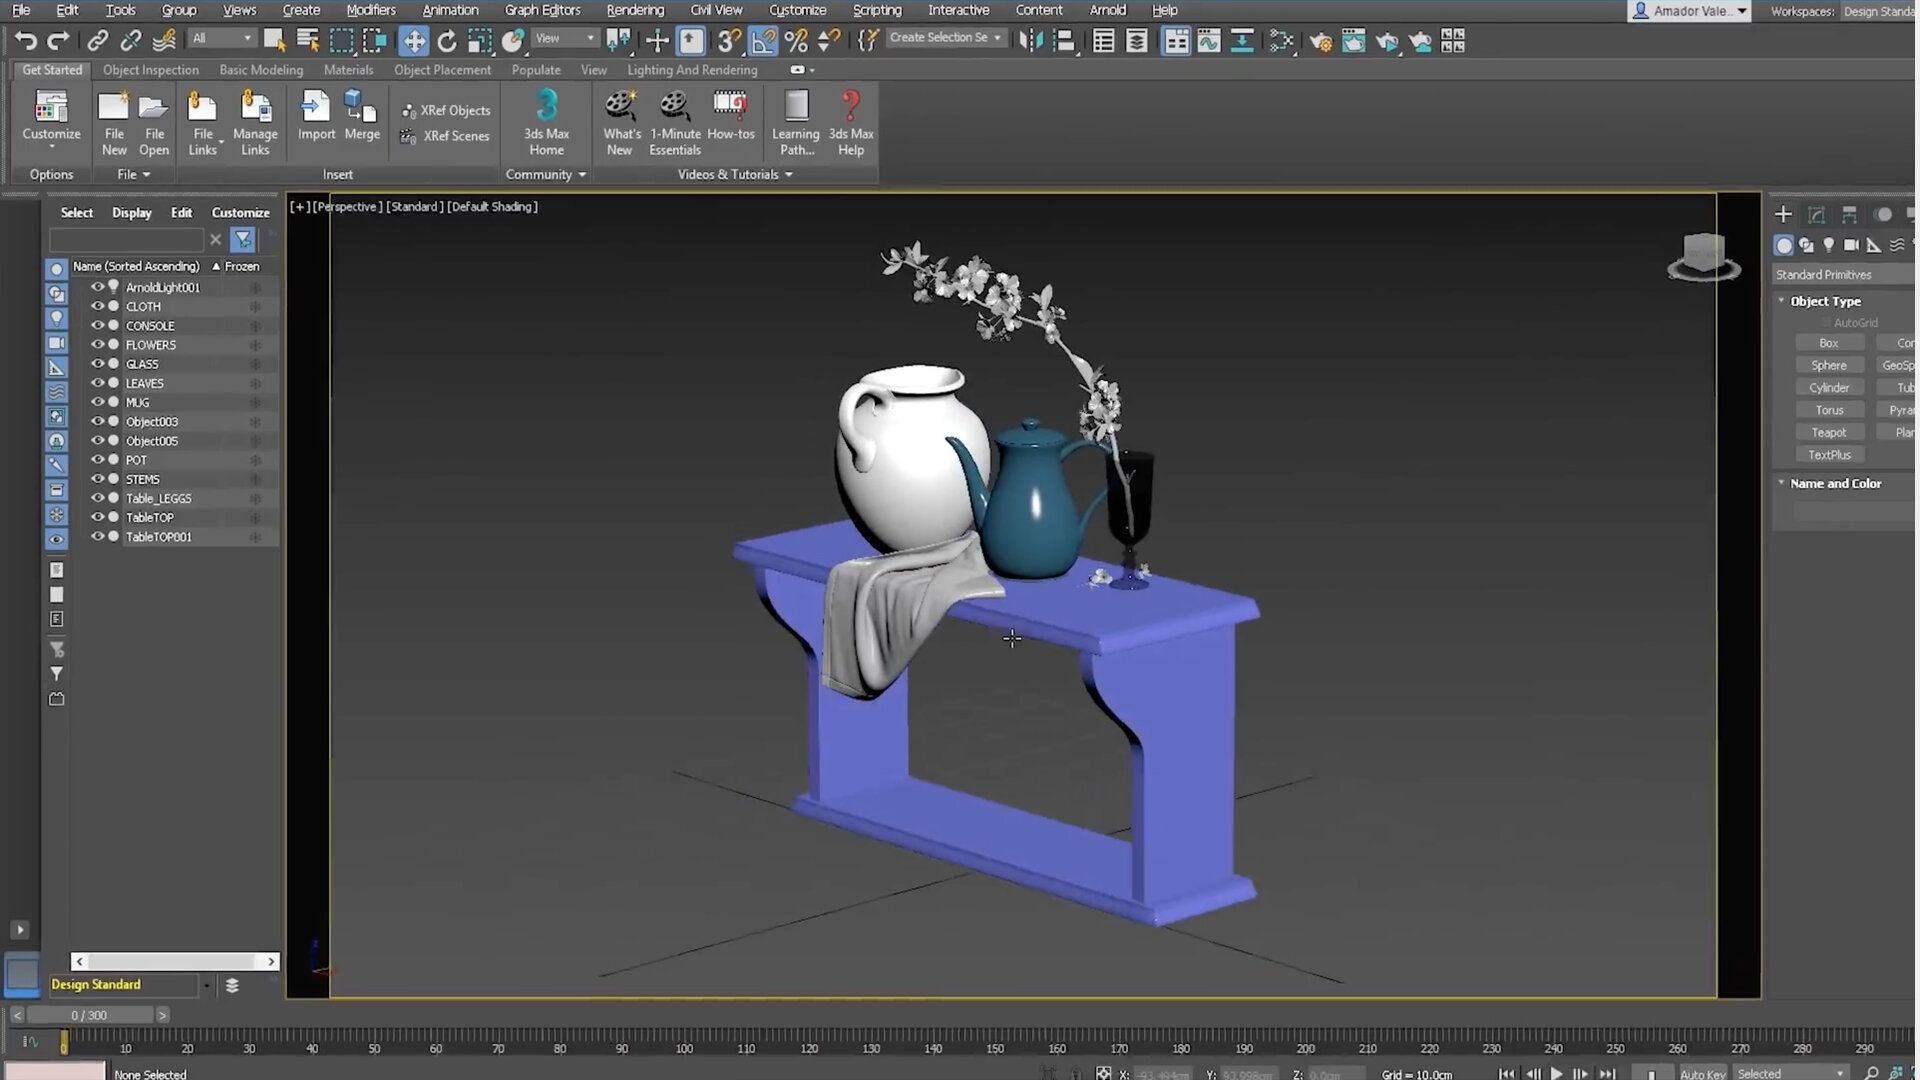Select LEAVES in the scene outliner

pos(144,382)
